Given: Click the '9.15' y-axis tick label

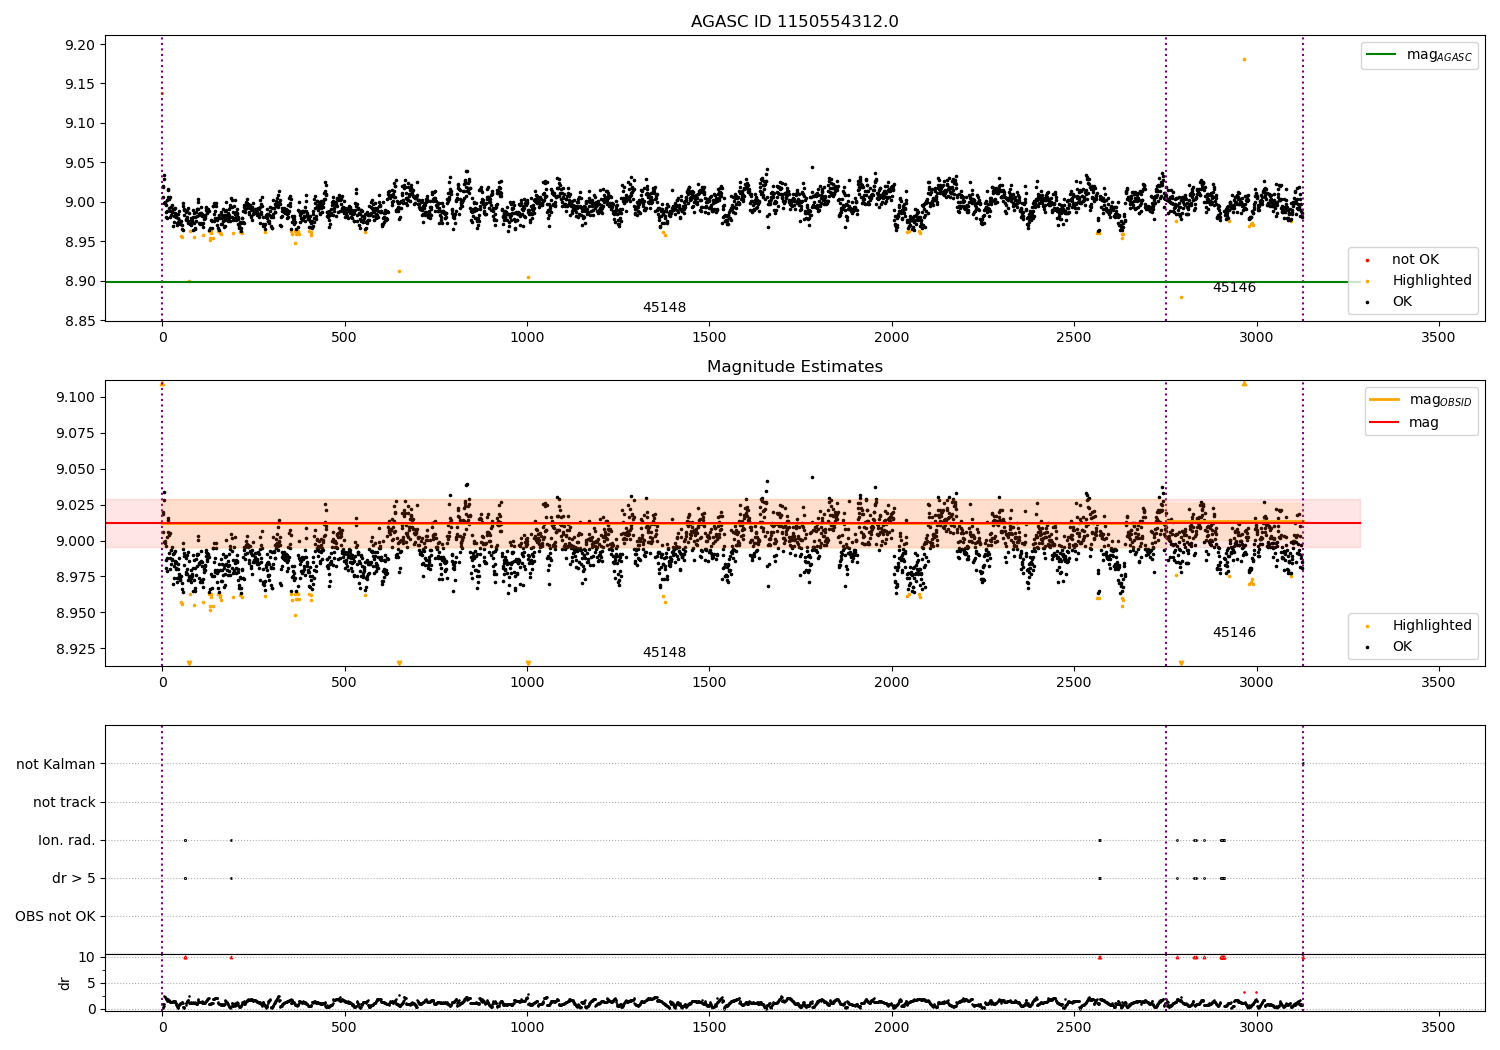Looking at the screenshot, I should click(80, 84).
